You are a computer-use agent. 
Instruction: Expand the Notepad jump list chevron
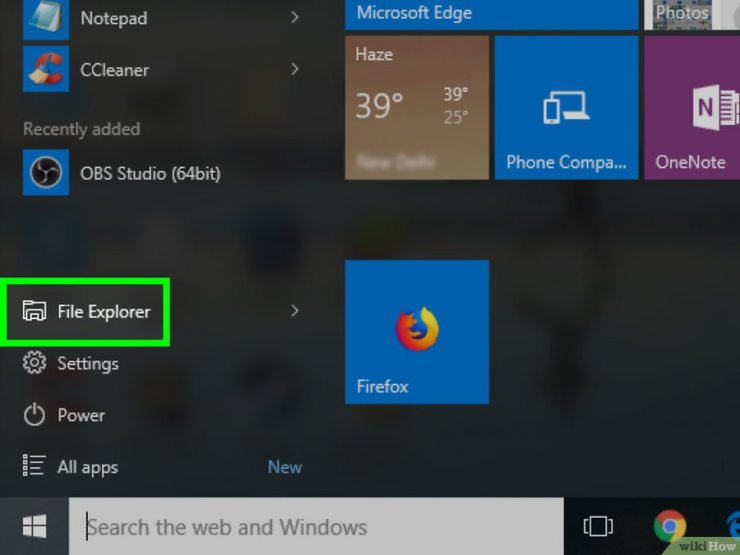pyautogui.click(x=295, y=18)
